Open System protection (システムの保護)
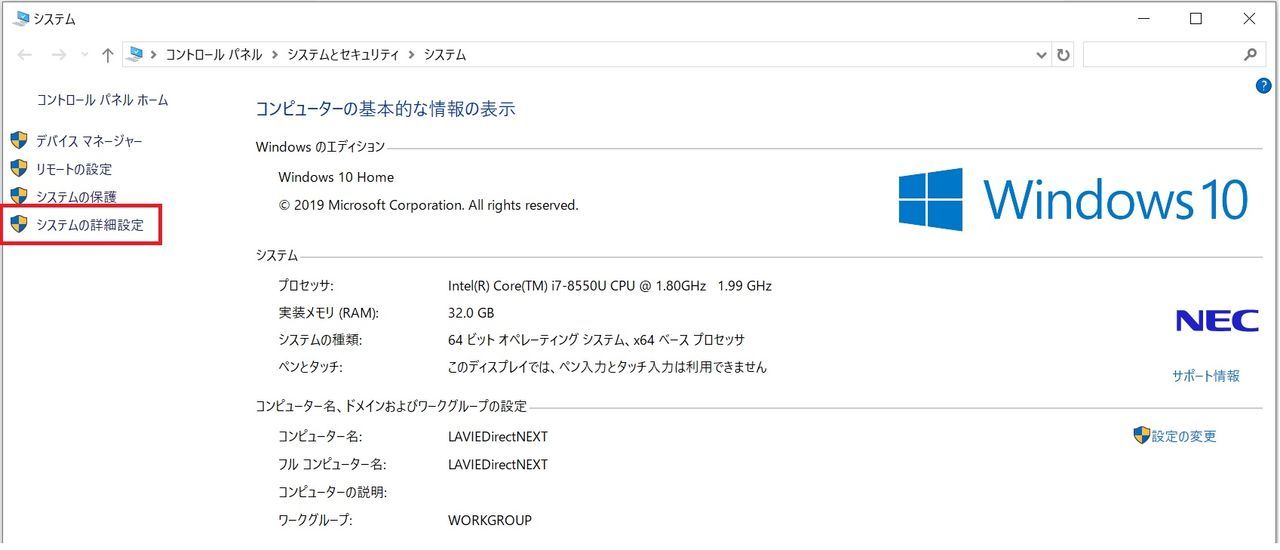 76,197
